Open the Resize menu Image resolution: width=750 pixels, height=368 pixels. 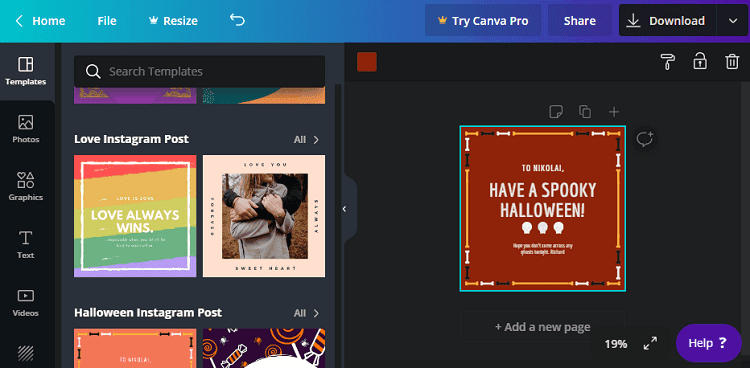[173, 21]
